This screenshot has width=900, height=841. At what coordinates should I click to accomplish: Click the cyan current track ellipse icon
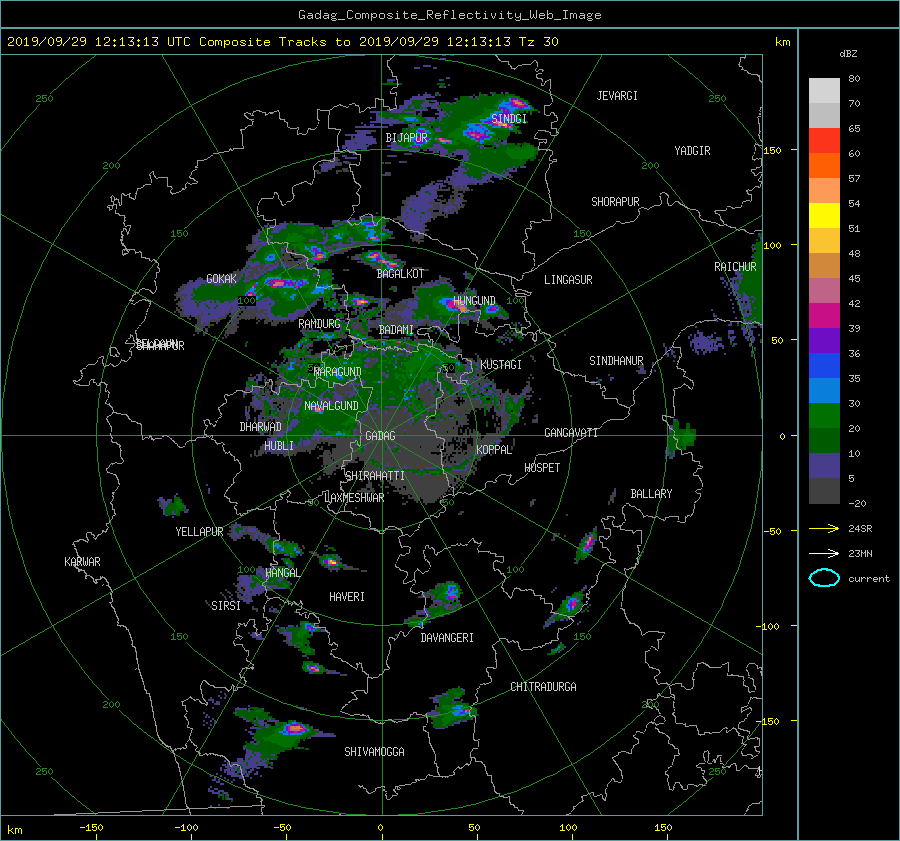click(x=824, y=578)
